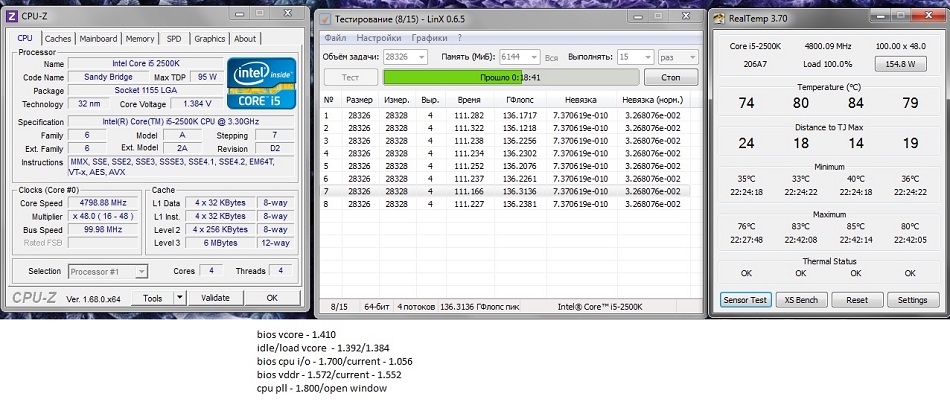Screen dimensions: 950x402
Task: Click the Code Name field Sandy Bridge
Action: [108, 77]
